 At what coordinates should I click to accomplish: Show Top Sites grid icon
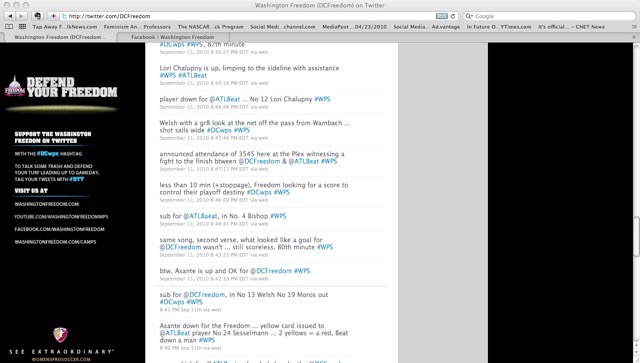point(22,27)
